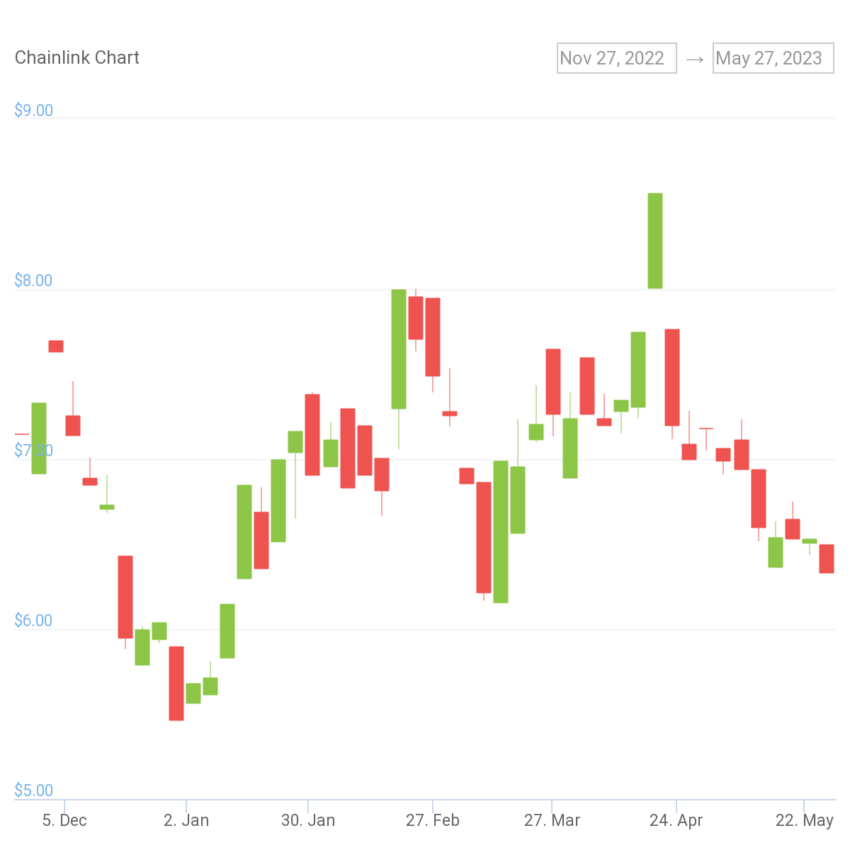Open the Nov 27, 2022 start date field

616,58
